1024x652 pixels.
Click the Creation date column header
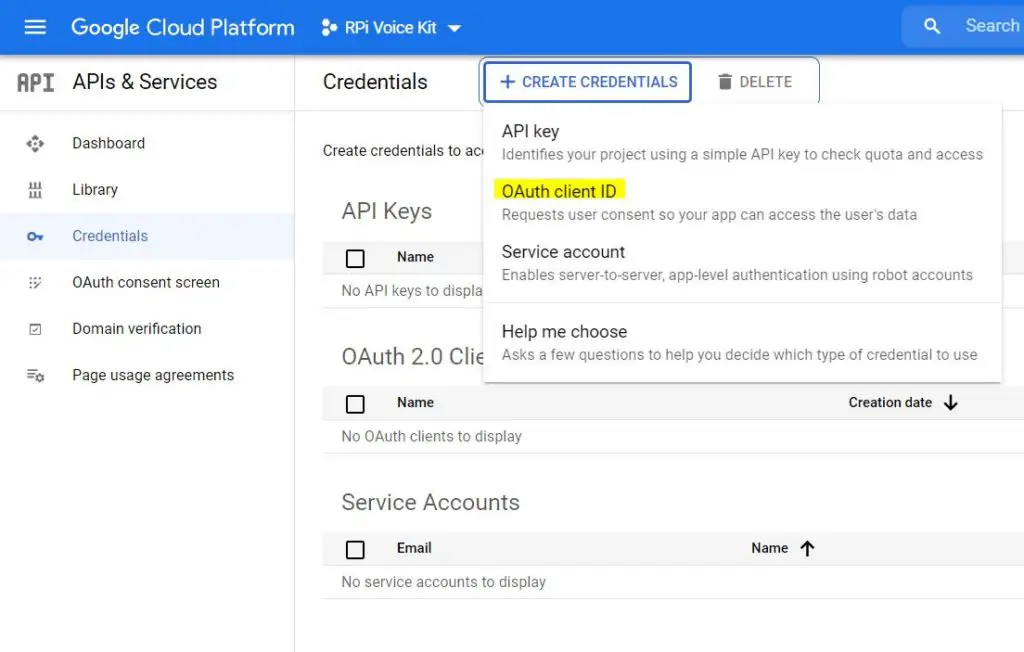(889, 402)
